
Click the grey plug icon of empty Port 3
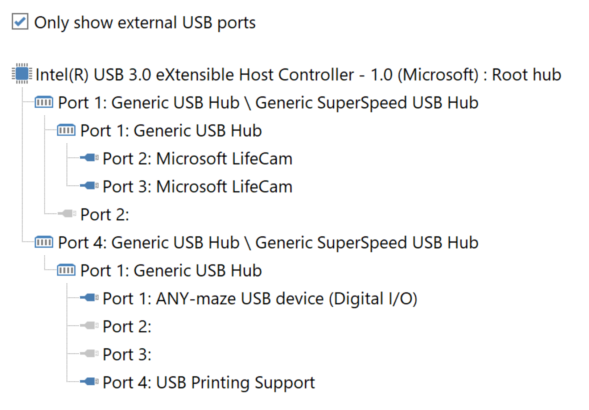point(89,354)
